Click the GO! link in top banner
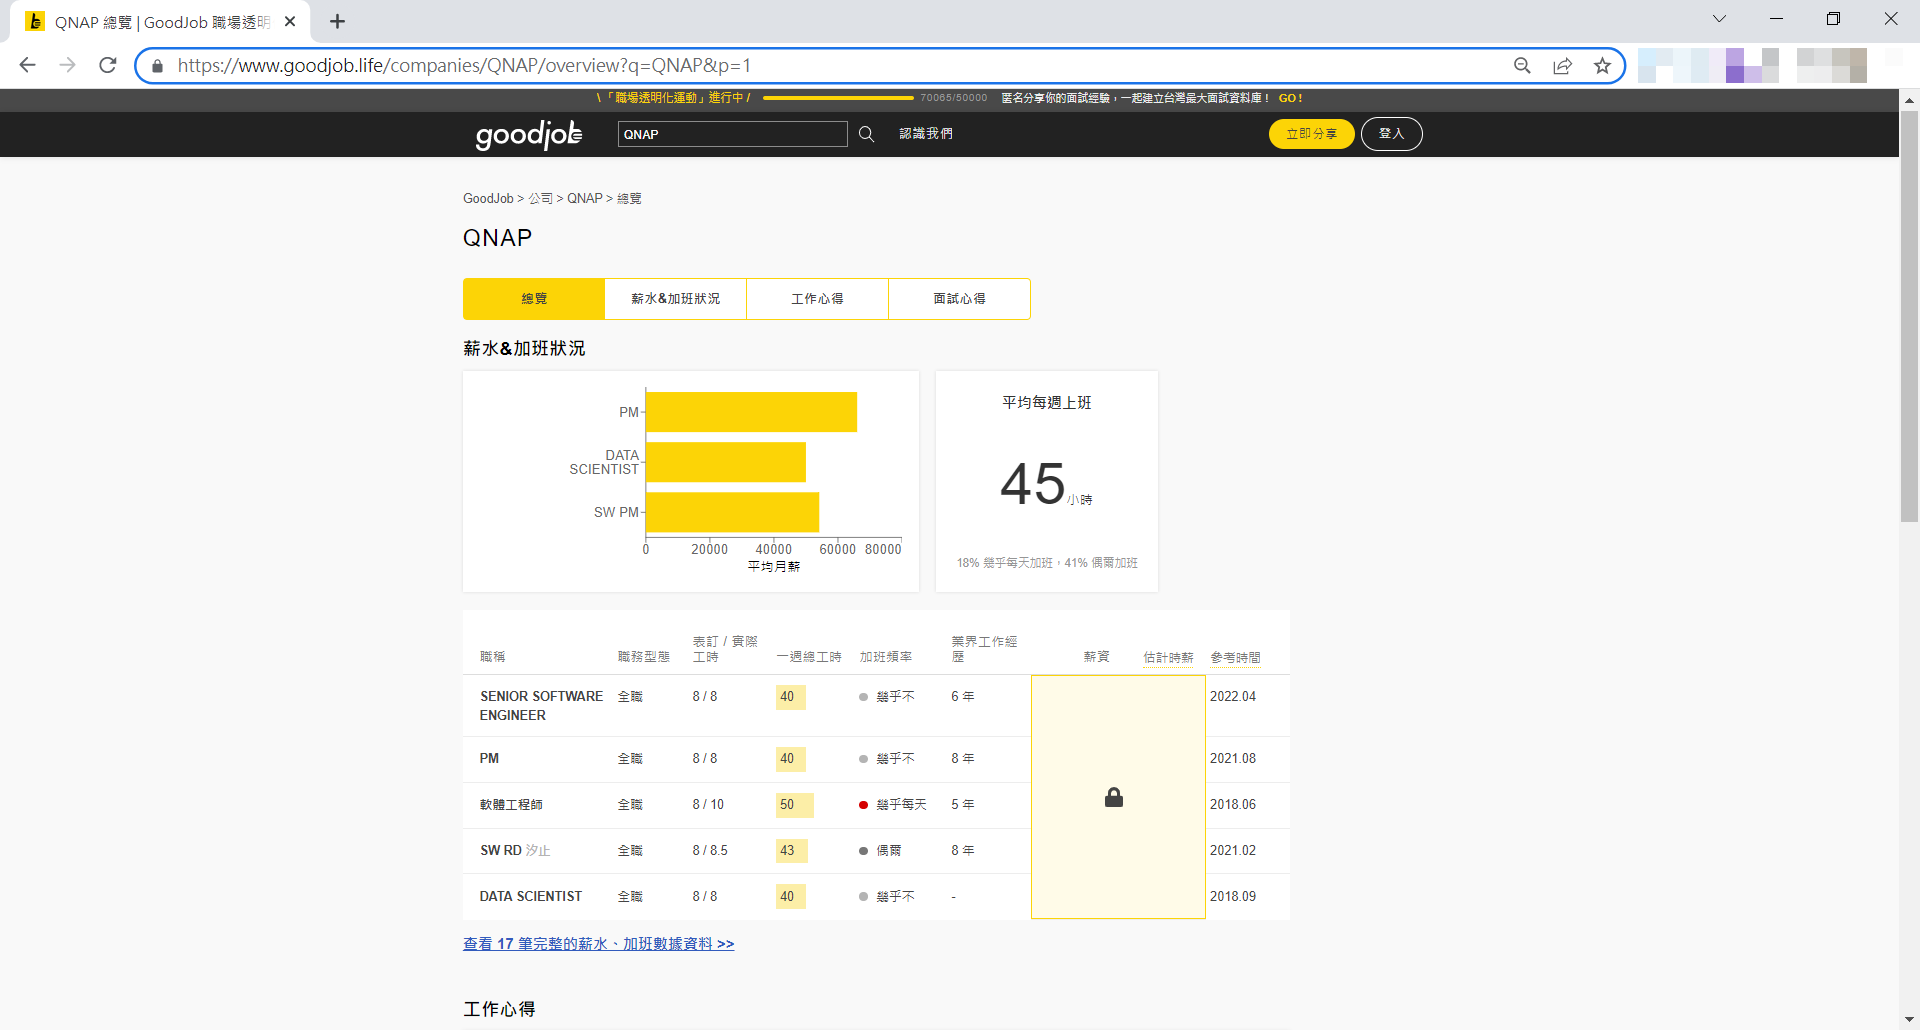The height and width of the screenshot is (1030, 1920). [1290, 98]
